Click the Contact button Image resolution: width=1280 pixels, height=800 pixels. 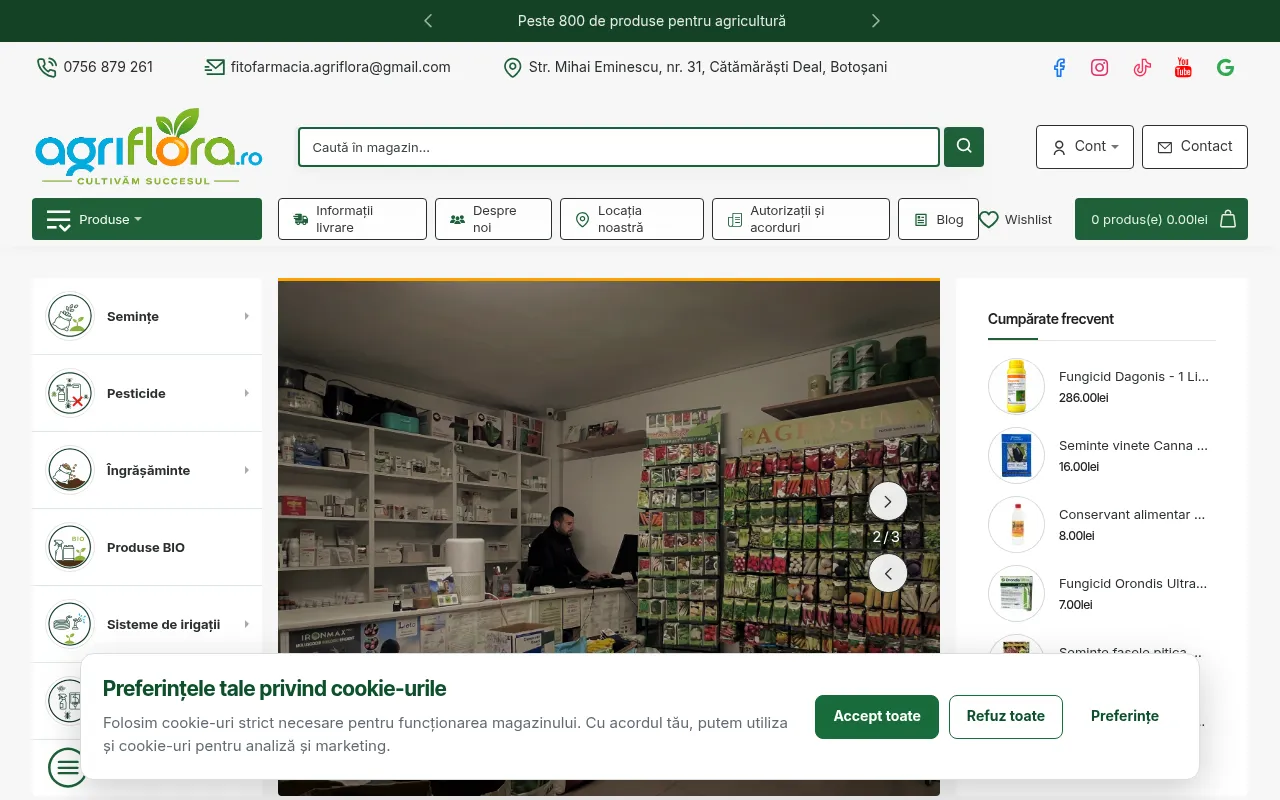(x=1195, y=147)
